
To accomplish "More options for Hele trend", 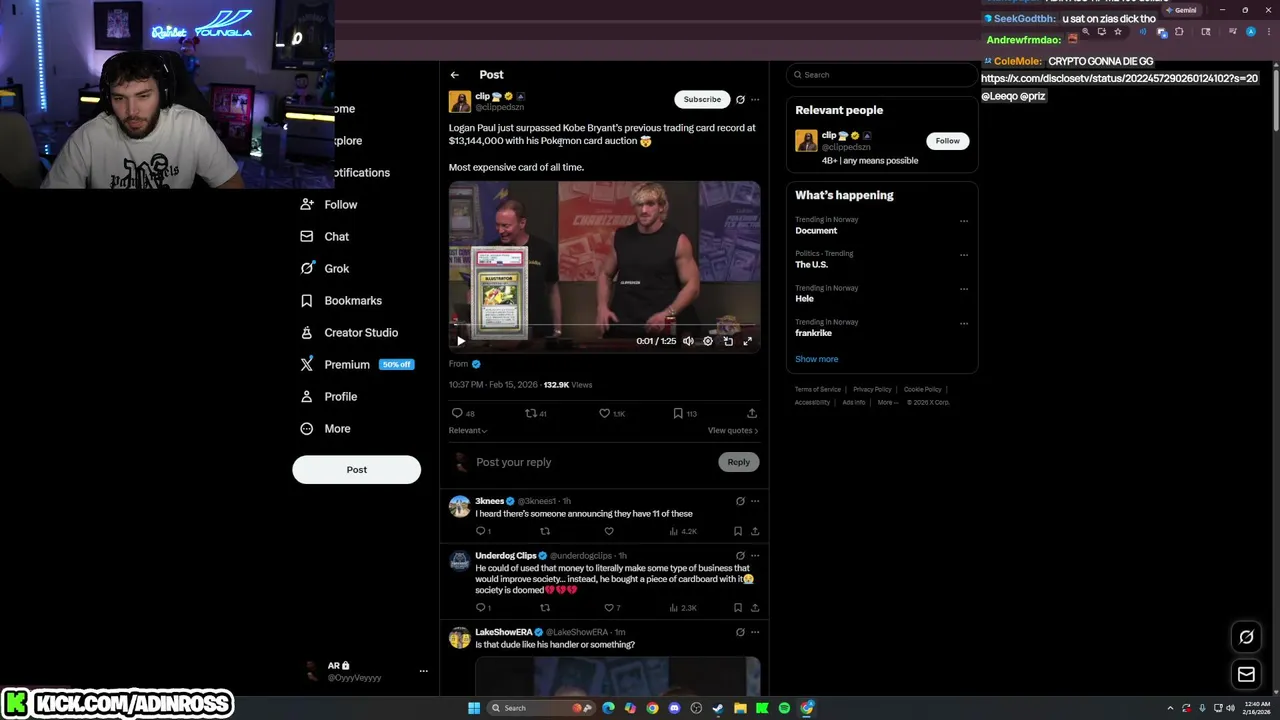I will [964, 289].
